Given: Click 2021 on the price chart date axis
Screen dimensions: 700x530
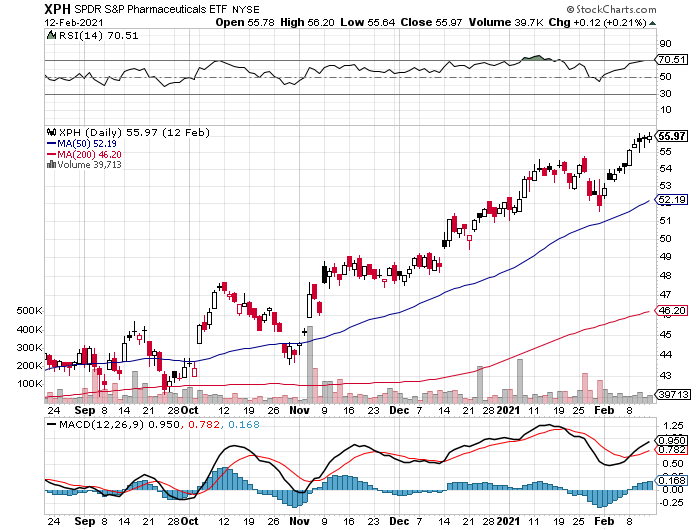Looking at the screenshot, I should pos(508,410).
